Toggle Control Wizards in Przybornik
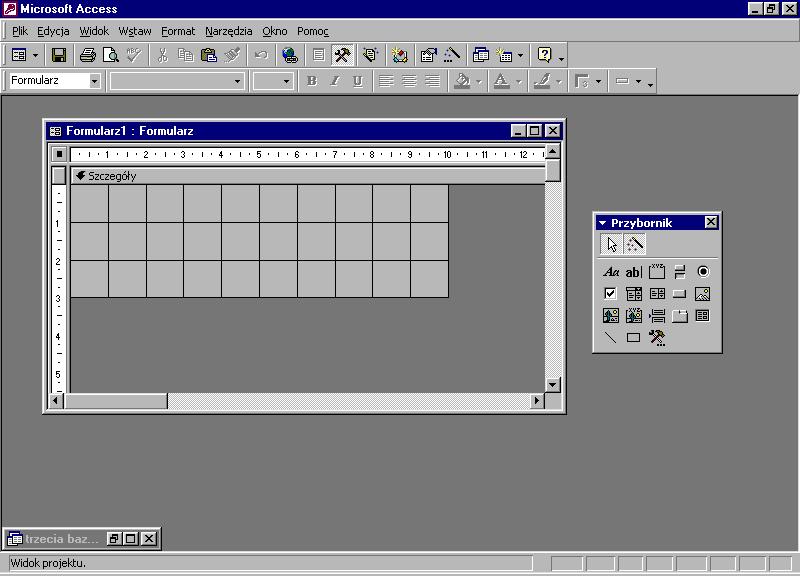Screen dimensions: 800x576 tap(634, 244)
